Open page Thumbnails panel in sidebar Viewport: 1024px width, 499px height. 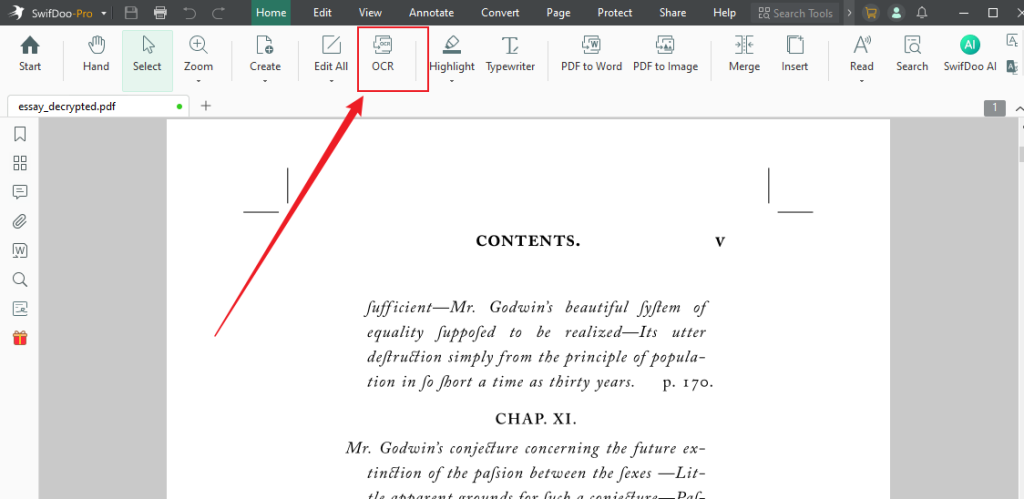click(x=20, y=163)
